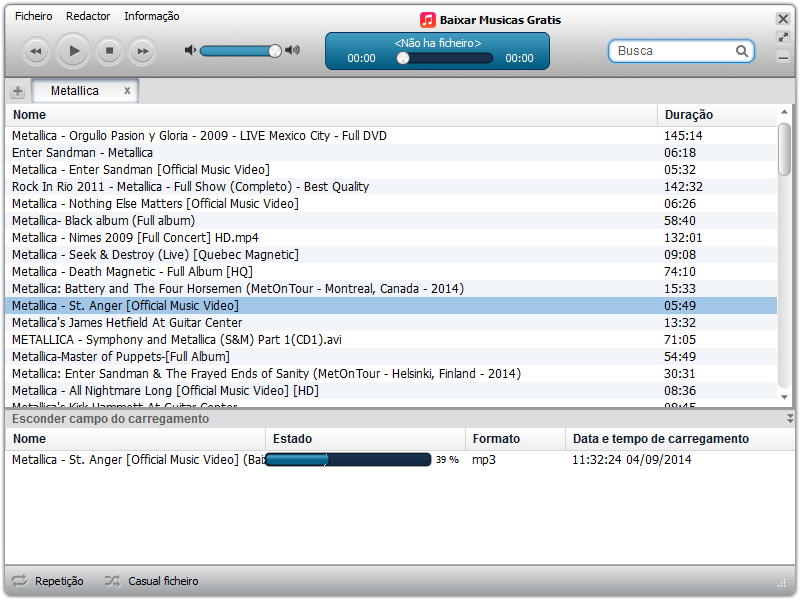Skip forward with the fast-forward button
This screenshot has width=800, height=600.
click(x=142, y=51)
